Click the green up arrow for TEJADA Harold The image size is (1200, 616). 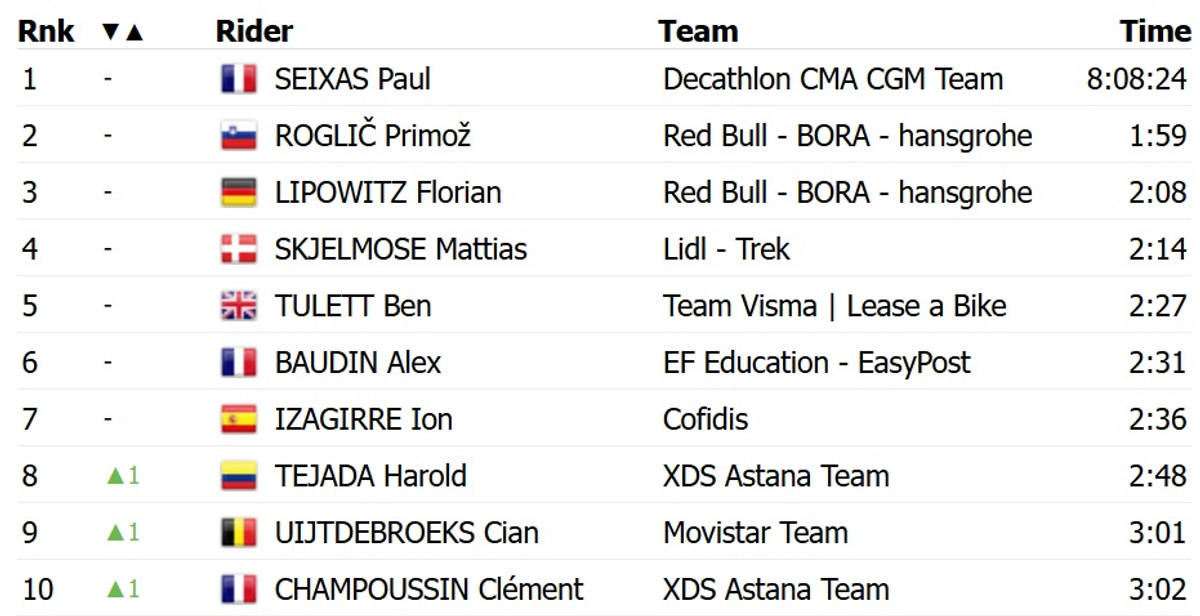pyautogui.click(x=115, y=476)
